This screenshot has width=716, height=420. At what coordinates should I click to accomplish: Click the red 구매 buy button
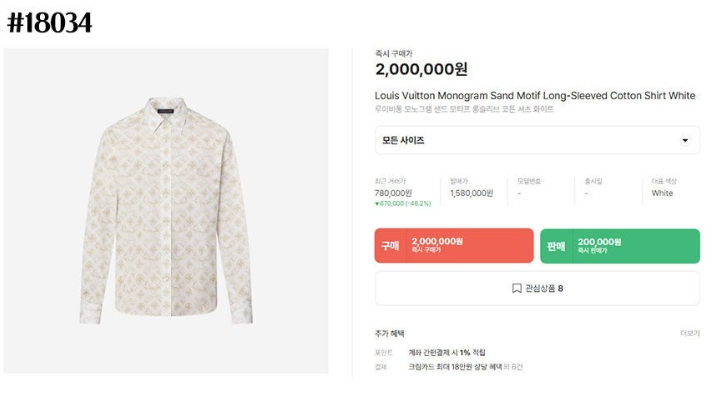coord(454,246)
